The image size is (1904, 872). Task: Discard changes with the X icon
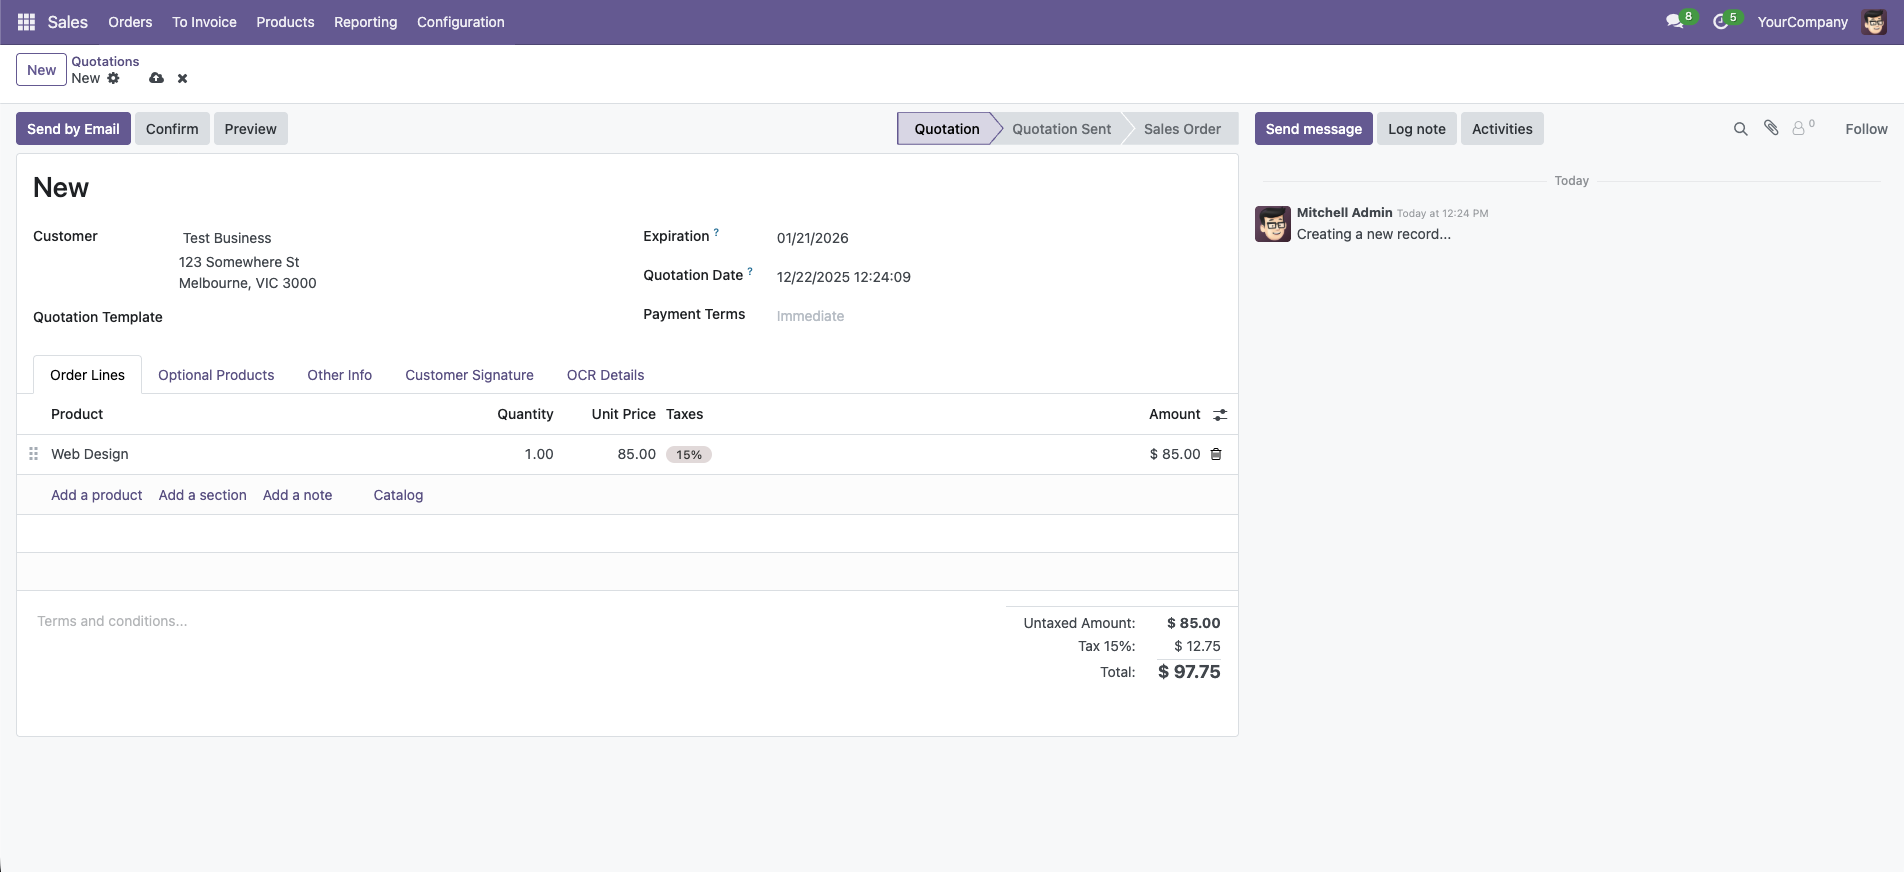182,78
